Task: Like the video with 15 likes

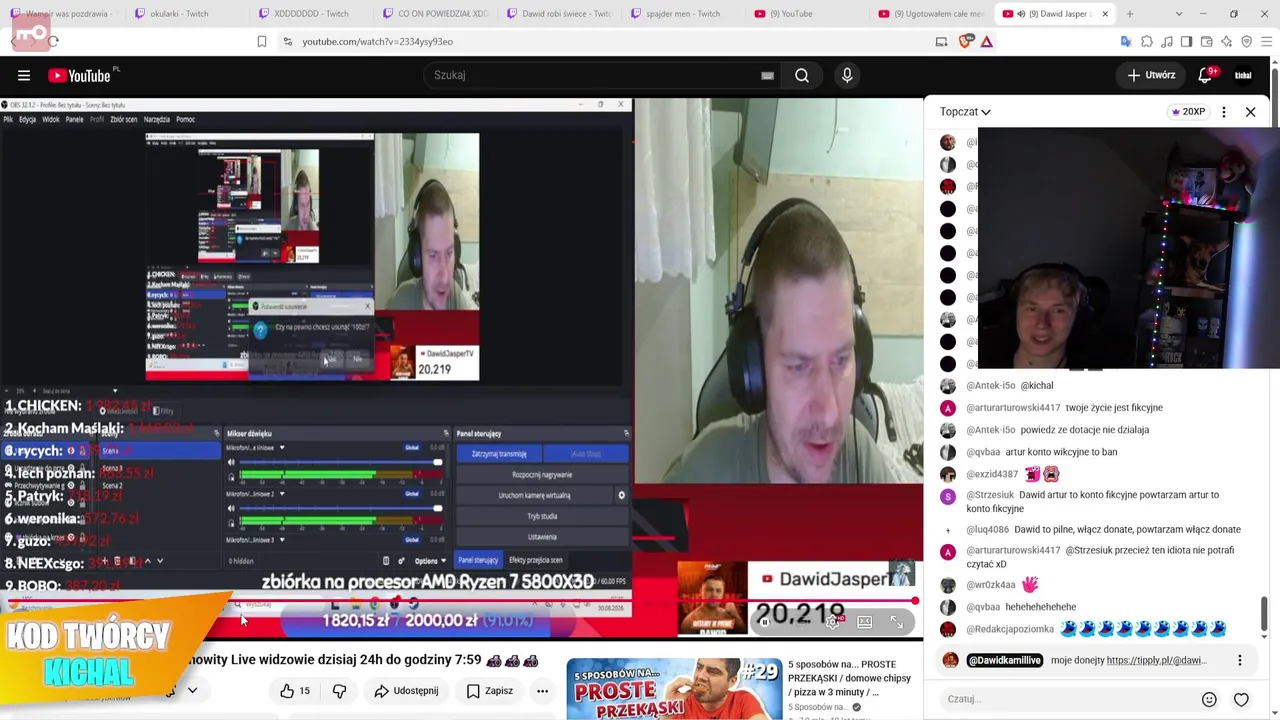Action: (297, 691)
